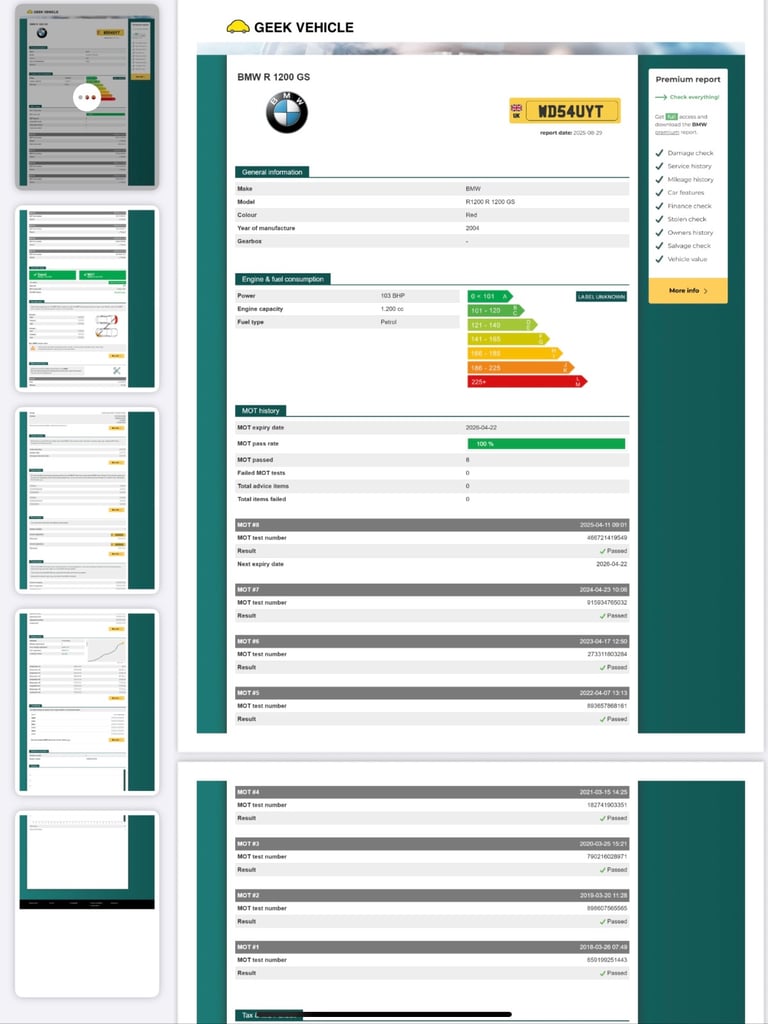768x1024 pixels.
Task: Click the yellow 141 - 165 emission band
Action: (508, 339)
